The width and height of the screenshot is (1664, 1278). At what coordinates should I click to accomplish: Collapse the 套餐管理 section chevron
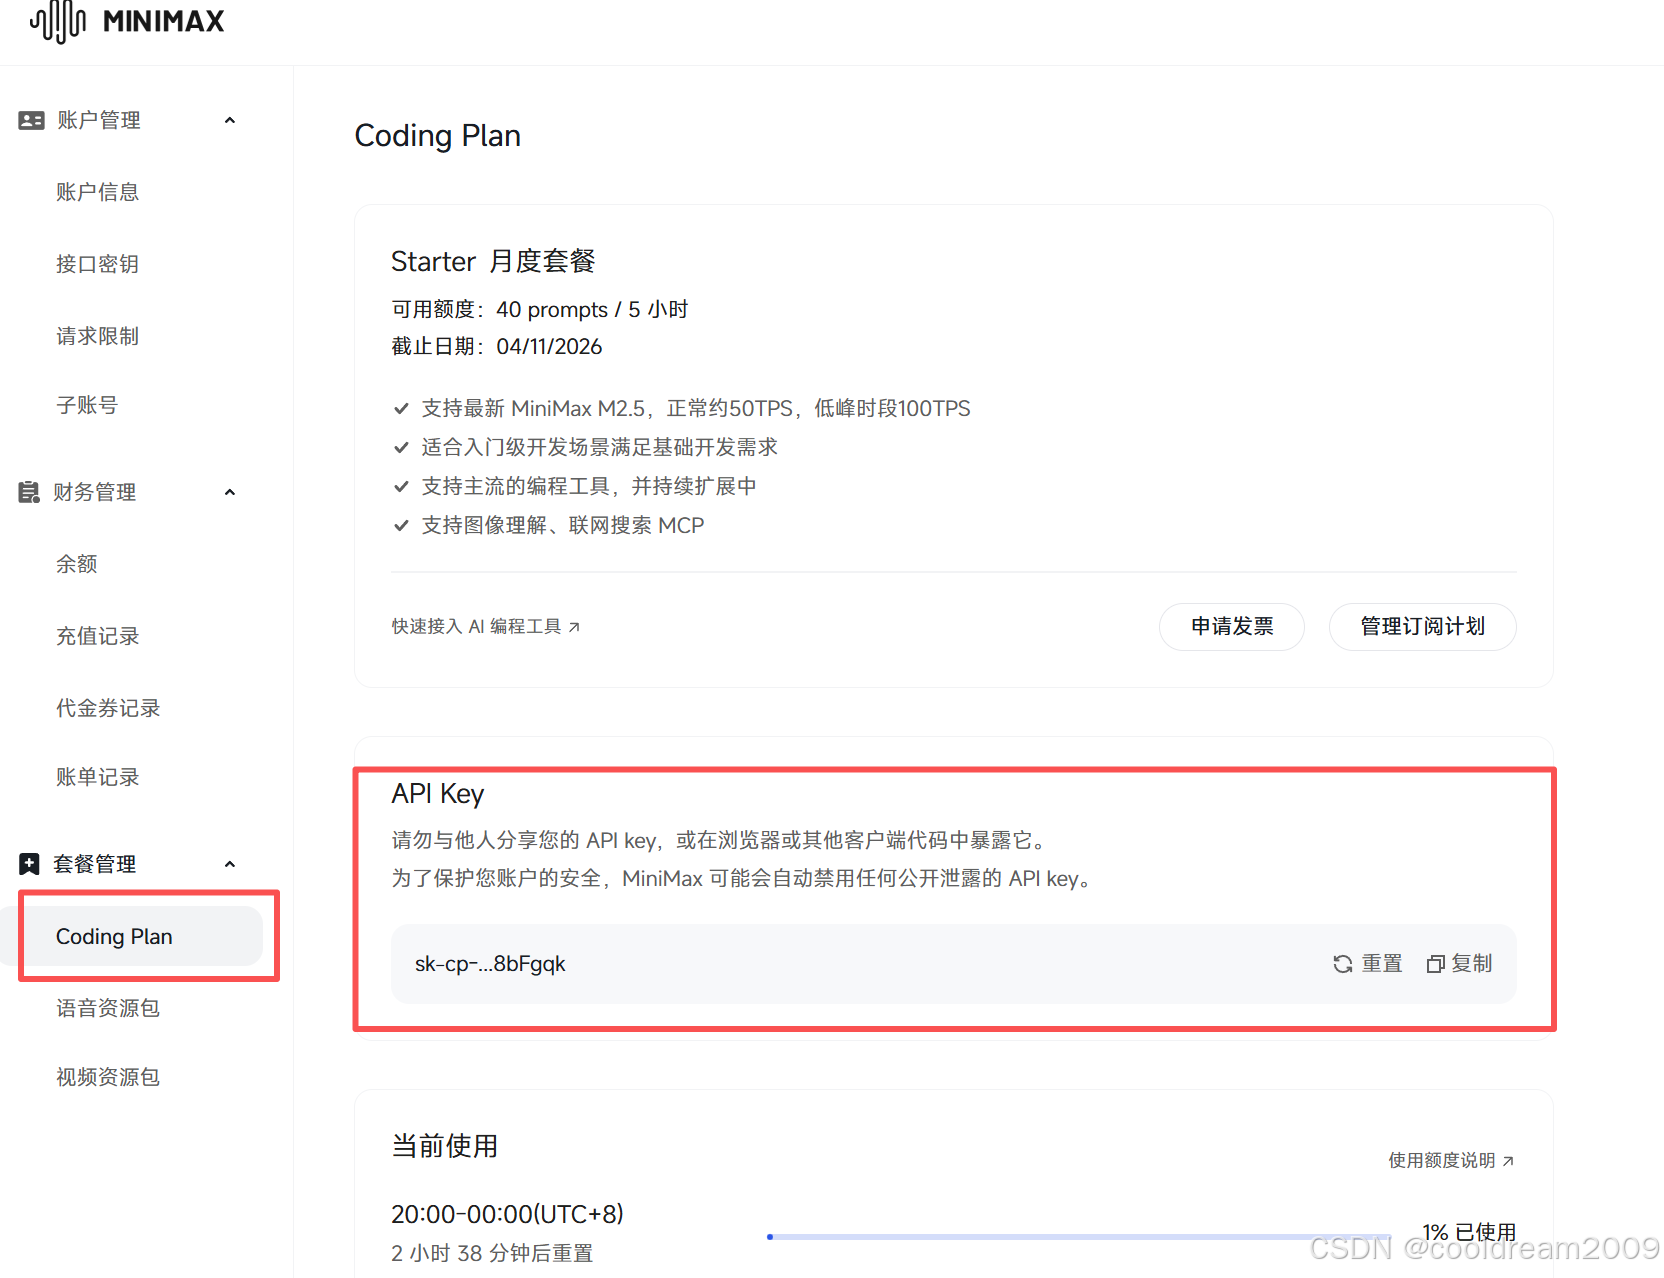click(x=230, y=864)
